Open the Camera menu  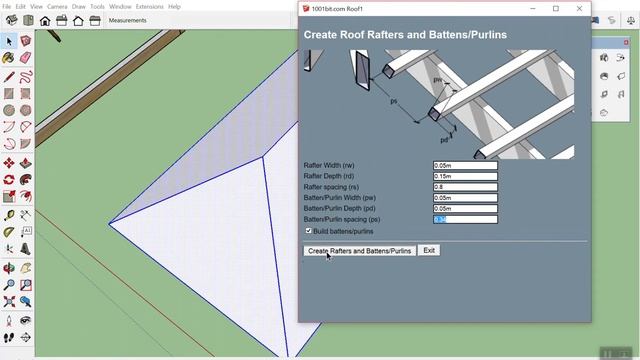(x=57, y=7)
